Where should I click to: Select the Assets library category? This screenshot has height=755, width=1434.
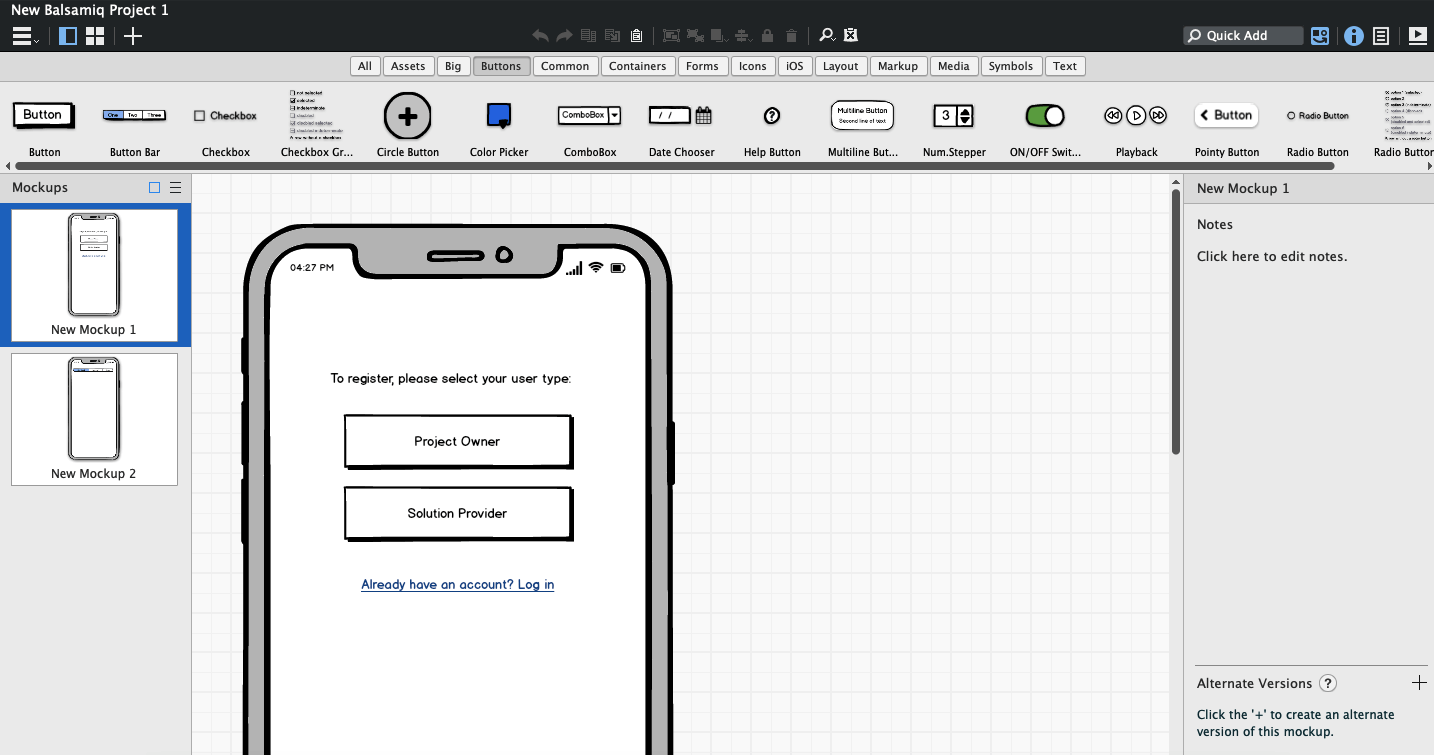(408, 66)
